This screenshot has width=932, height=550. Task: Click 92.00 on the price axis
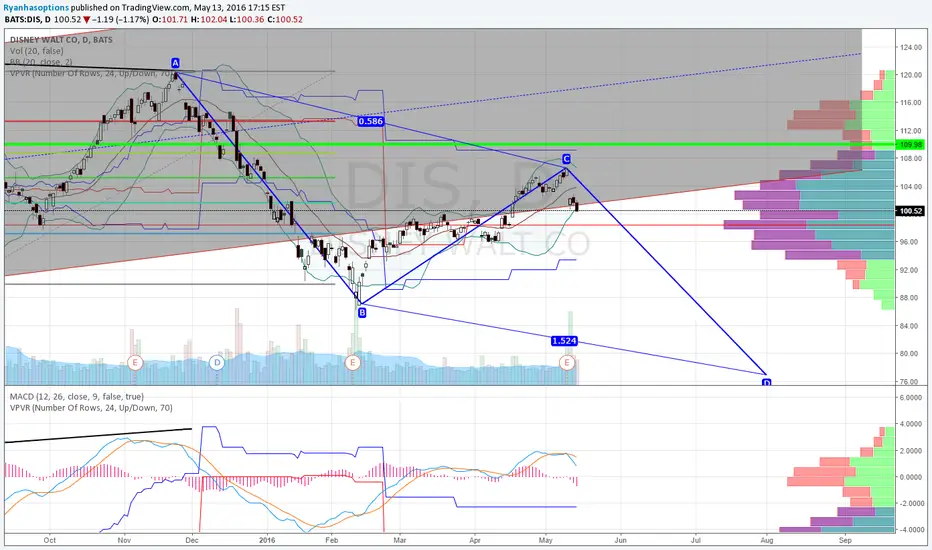[910, 270]
